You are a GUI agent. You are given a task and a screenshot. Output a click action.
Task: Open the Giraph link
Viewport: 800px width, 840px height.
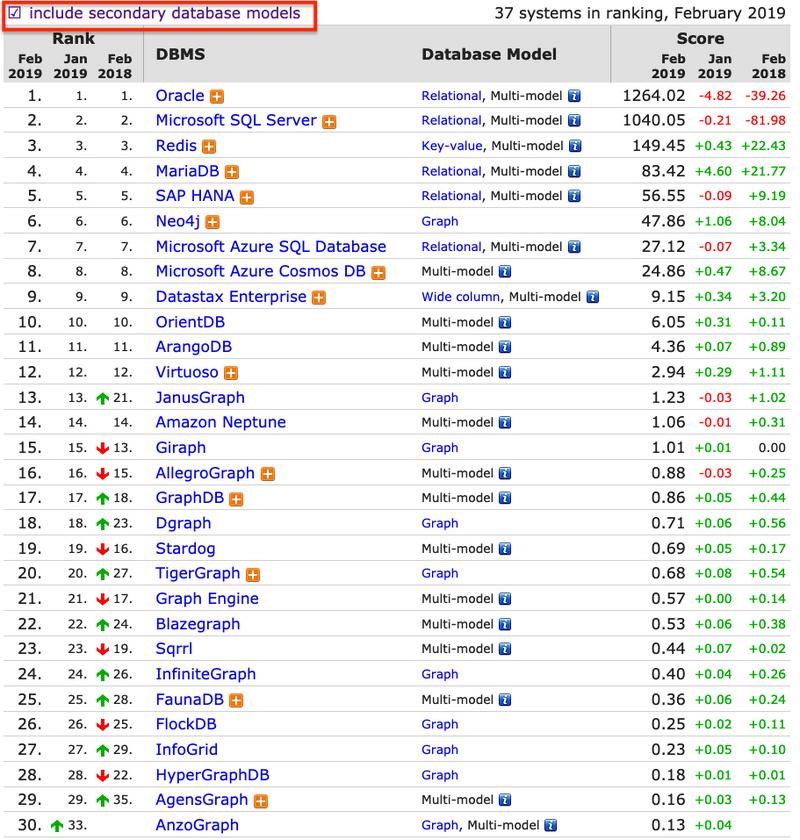(181, 448)
